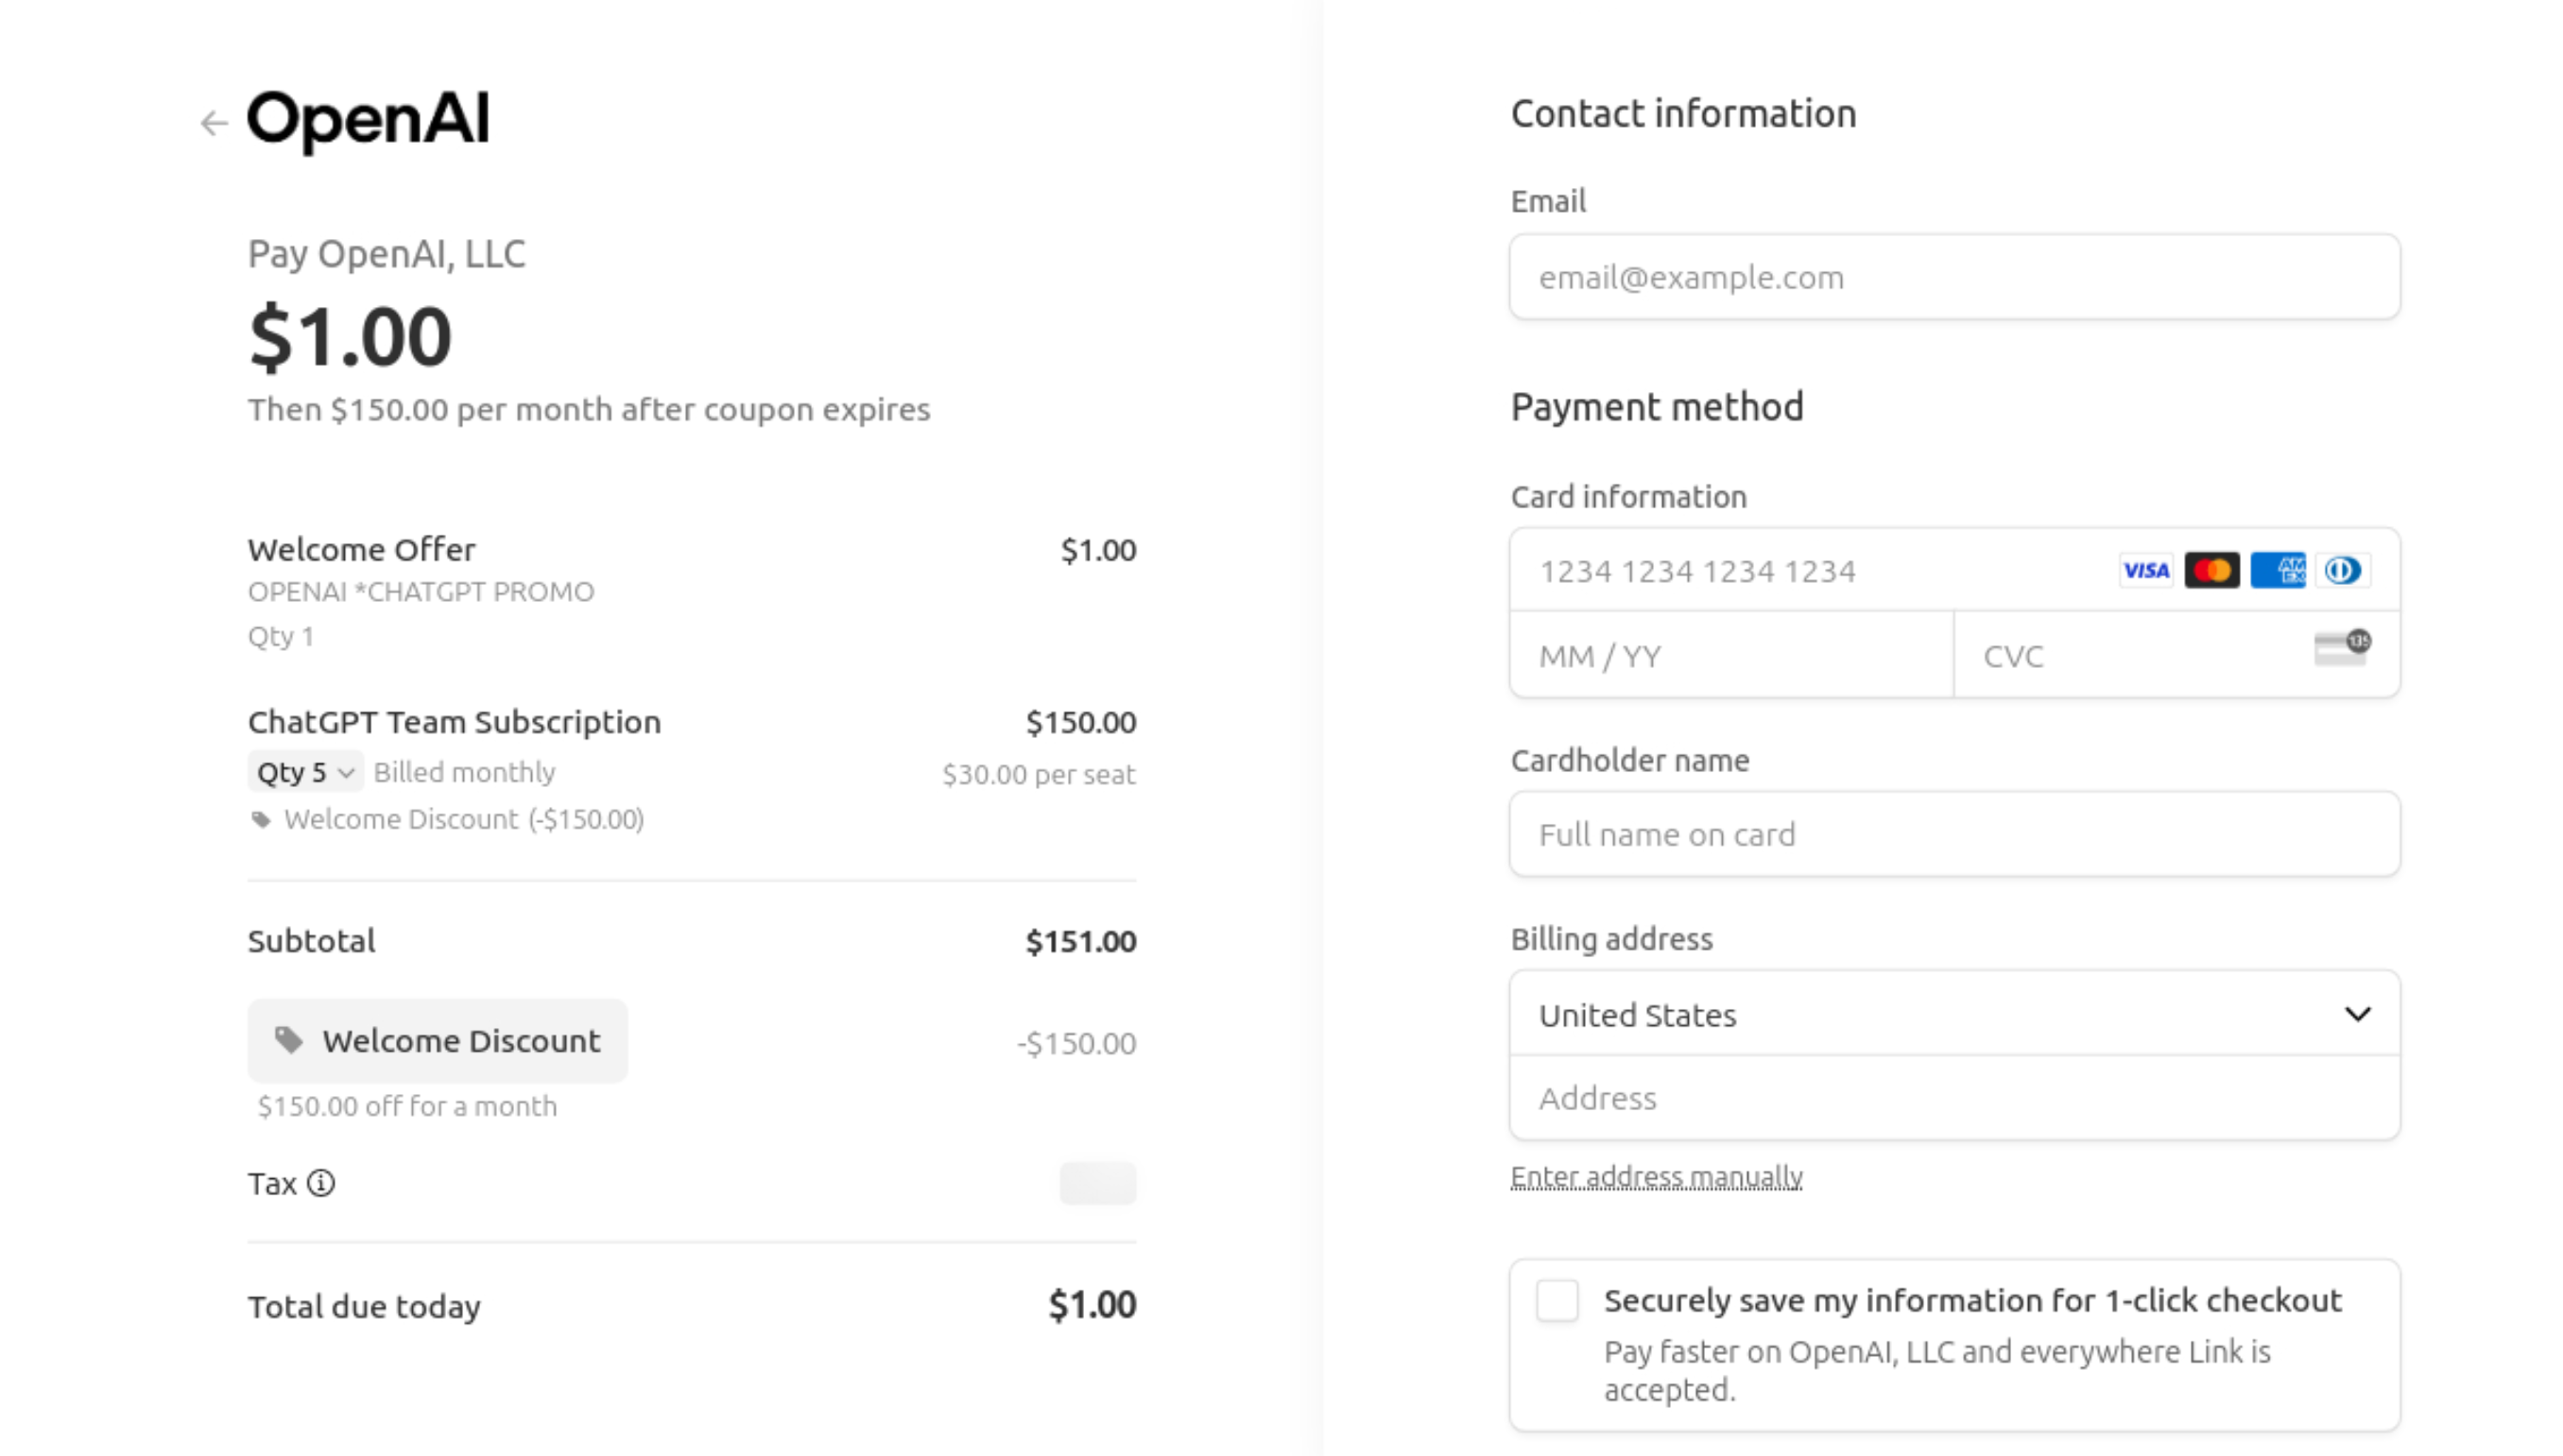This screenshot has height=1456, width=2563.
Task: Focus the billing Address field
Action: 1954,1098
